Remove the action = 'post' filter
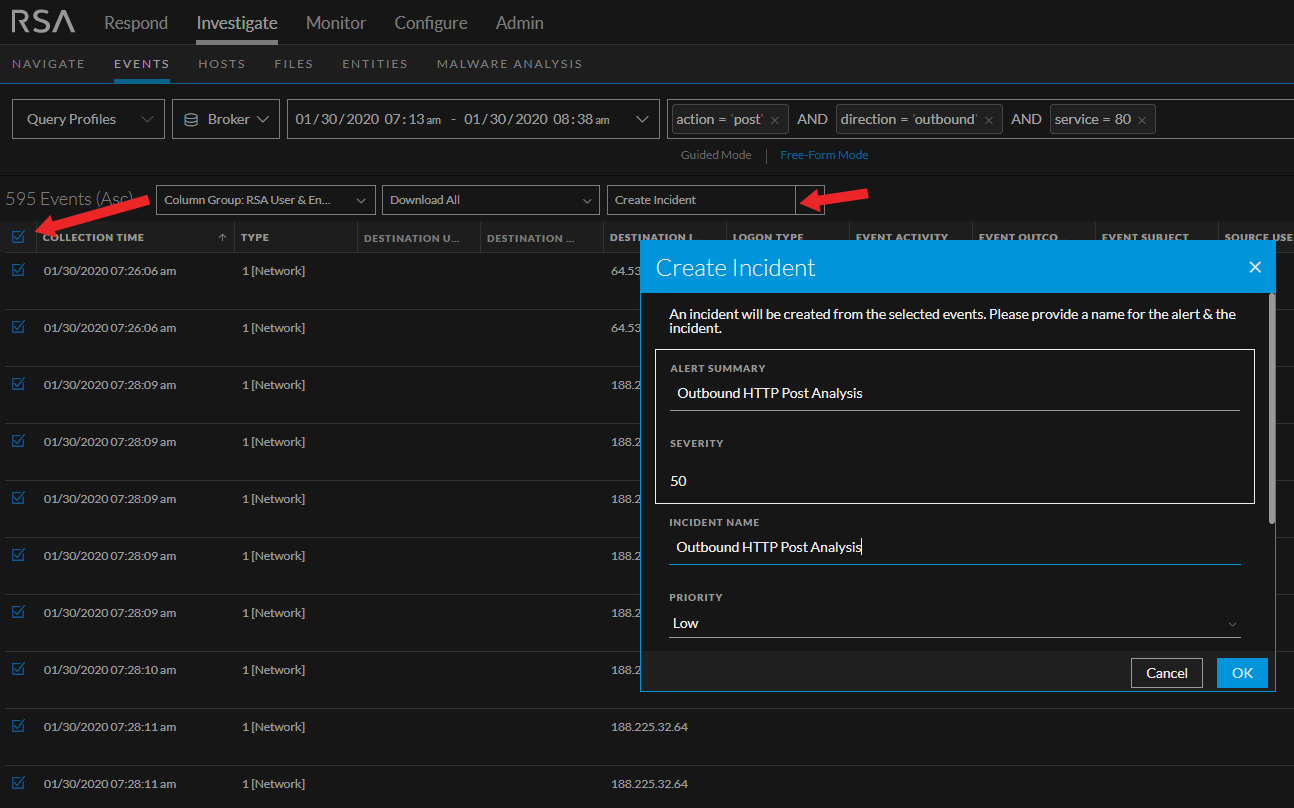 (775, 120)
